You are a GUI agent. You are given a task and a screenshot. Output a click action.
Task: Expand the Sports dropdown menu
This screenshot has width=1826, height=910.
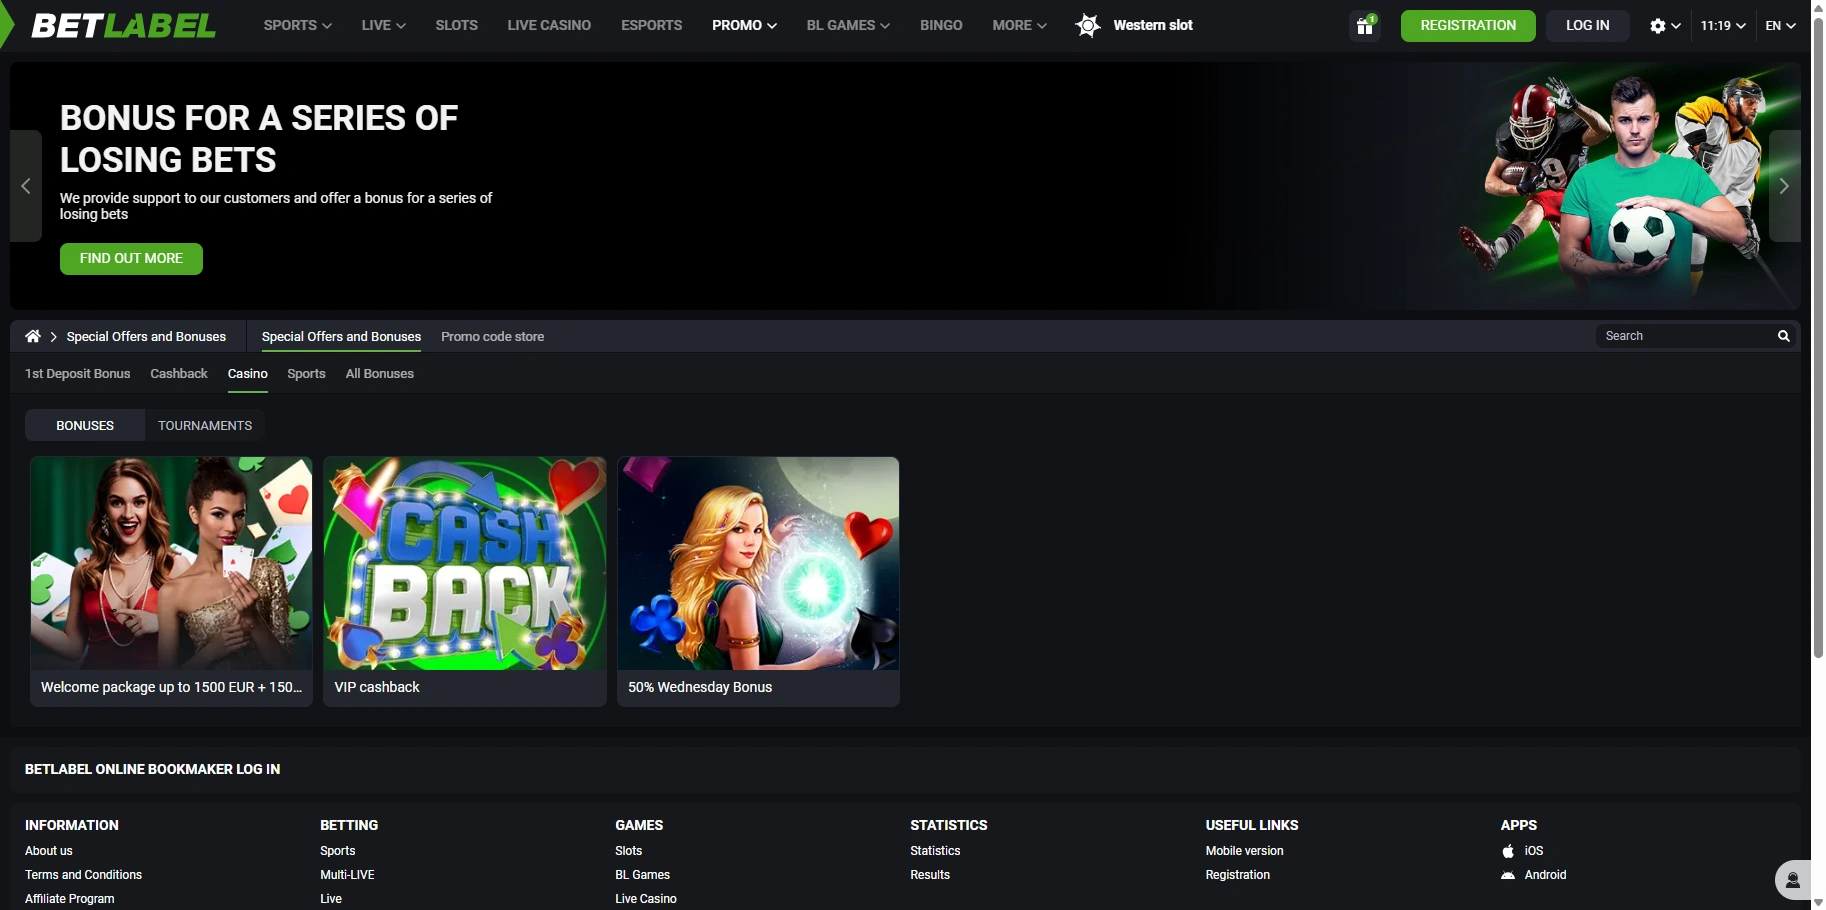(x=297, y=26)
